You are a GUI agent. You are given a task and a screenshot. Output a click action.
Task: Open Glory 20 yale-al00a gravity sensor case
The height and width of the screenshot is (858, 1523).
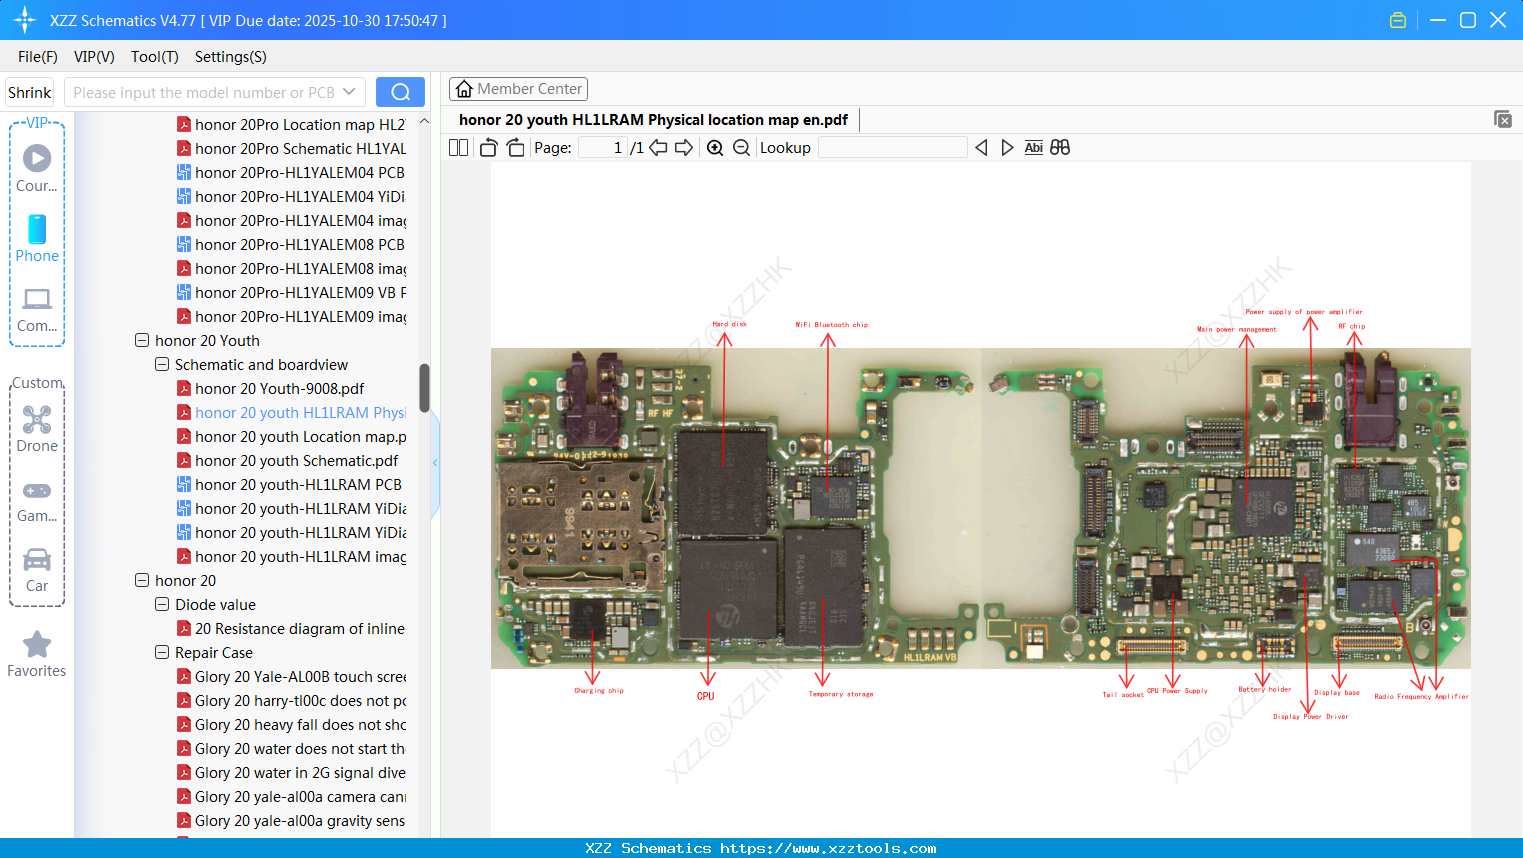(x=300, y=821)
